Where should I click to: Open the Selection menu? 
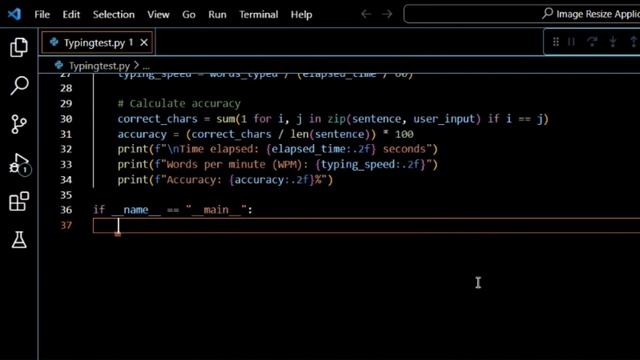coord(113,15)
